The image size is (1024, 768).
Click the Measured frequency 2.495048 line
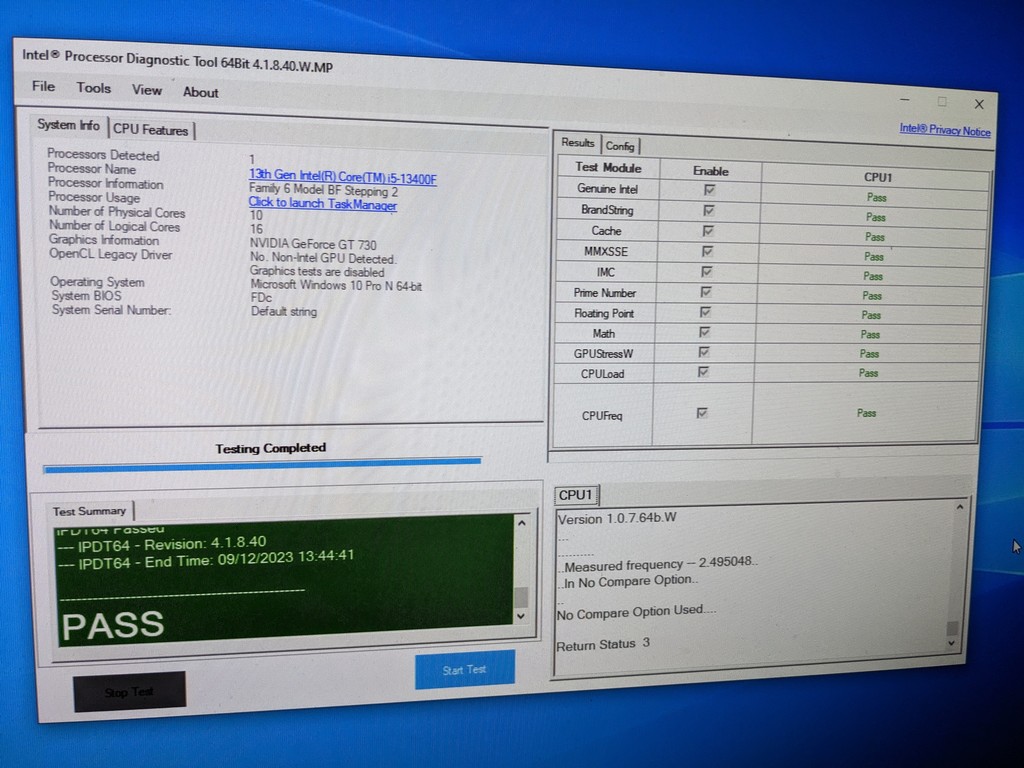[x=657, y=564]
